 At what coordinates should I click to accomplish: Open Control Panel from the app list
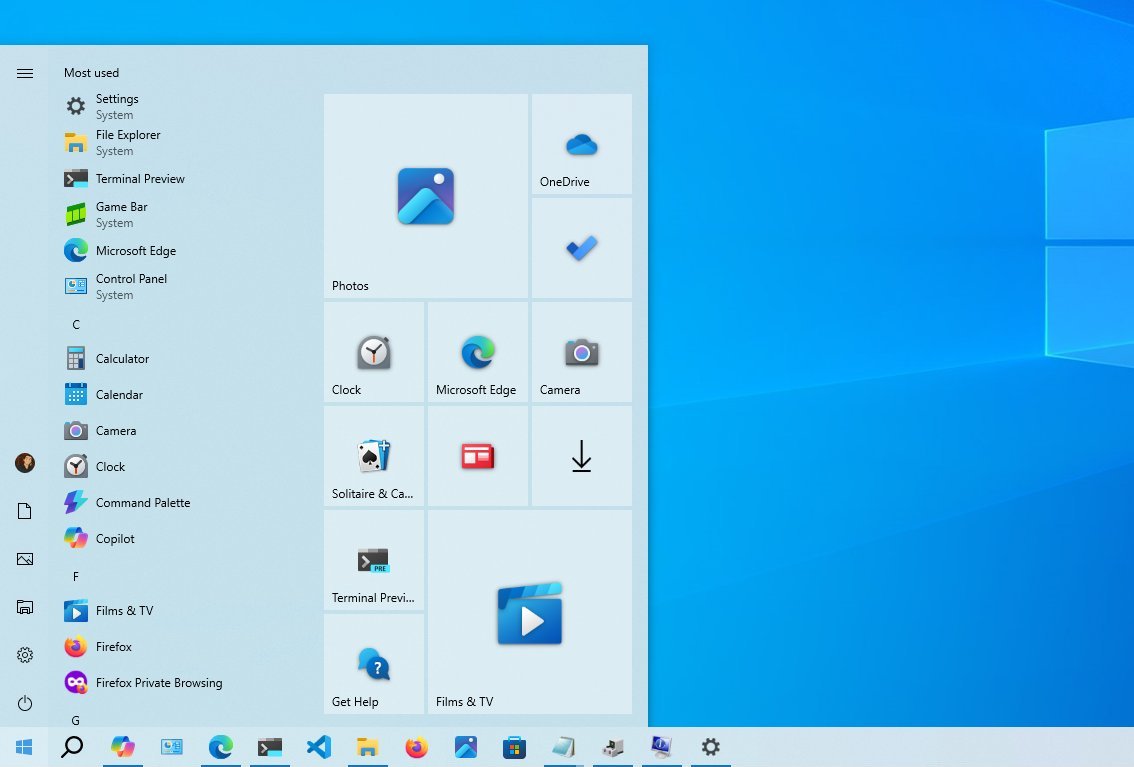click(184, 287)
